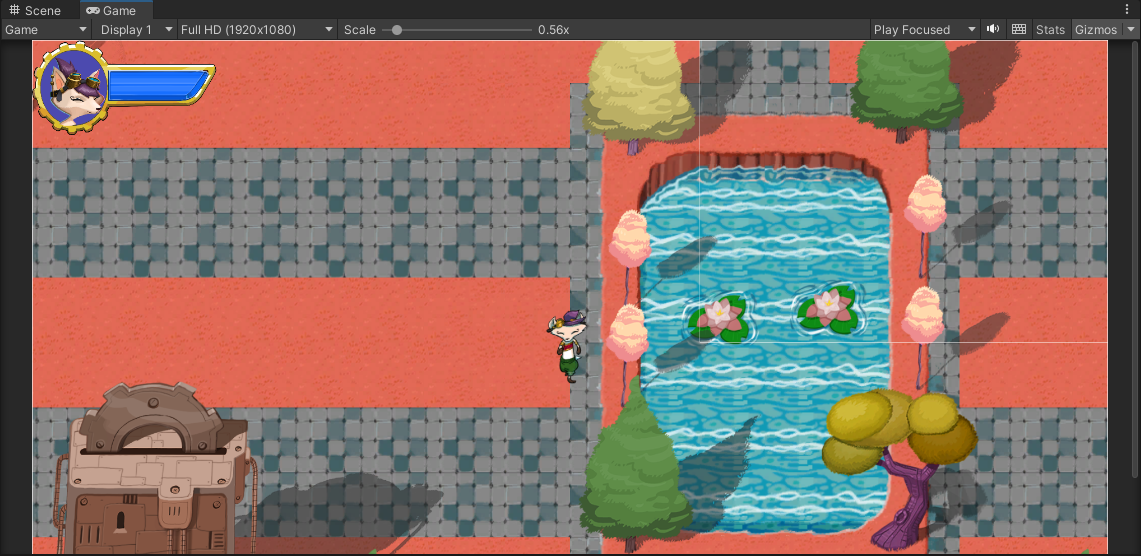The width and height of the screenshot is (1141, 556).
Task: Click the blue health bar
Action: 158,84
